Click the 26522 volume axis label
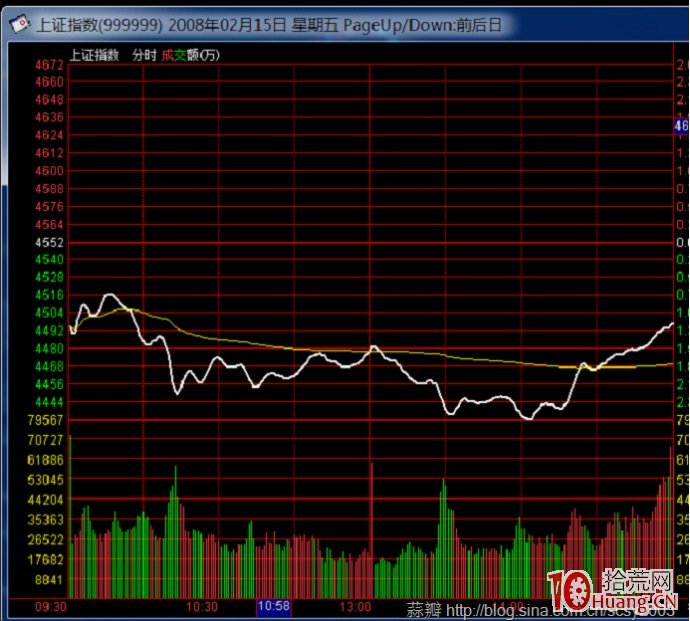The width and height of the screenshot is (690, 621). (x=45, y=540)
